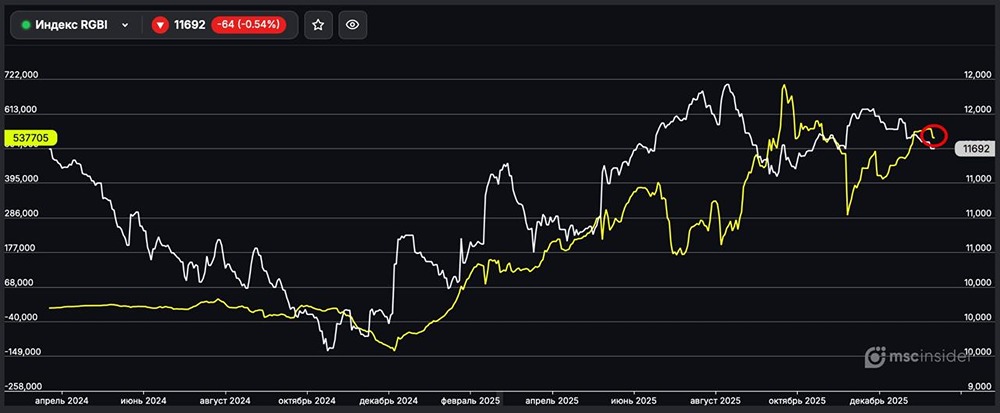Viewport: 1000px width, 413px height.
Task: Toggle the eye visibility button
Action: (x=351, y=25)
